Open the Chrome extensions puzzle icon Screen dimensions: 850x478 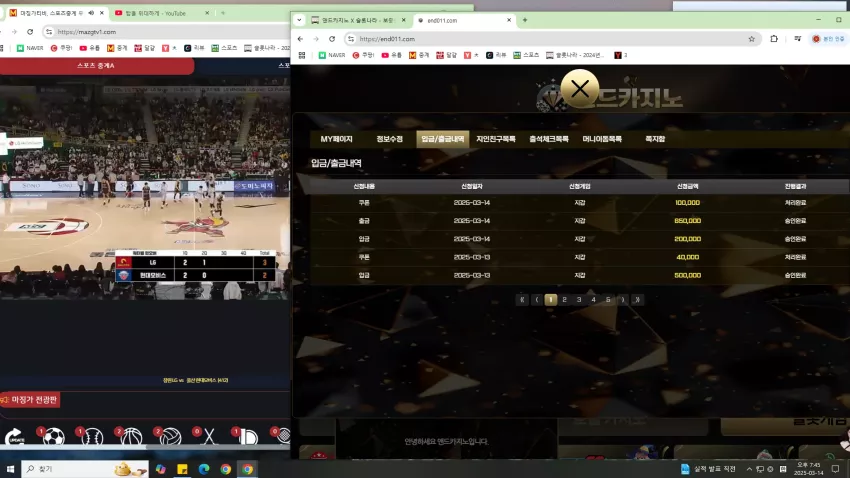[774, 39]
